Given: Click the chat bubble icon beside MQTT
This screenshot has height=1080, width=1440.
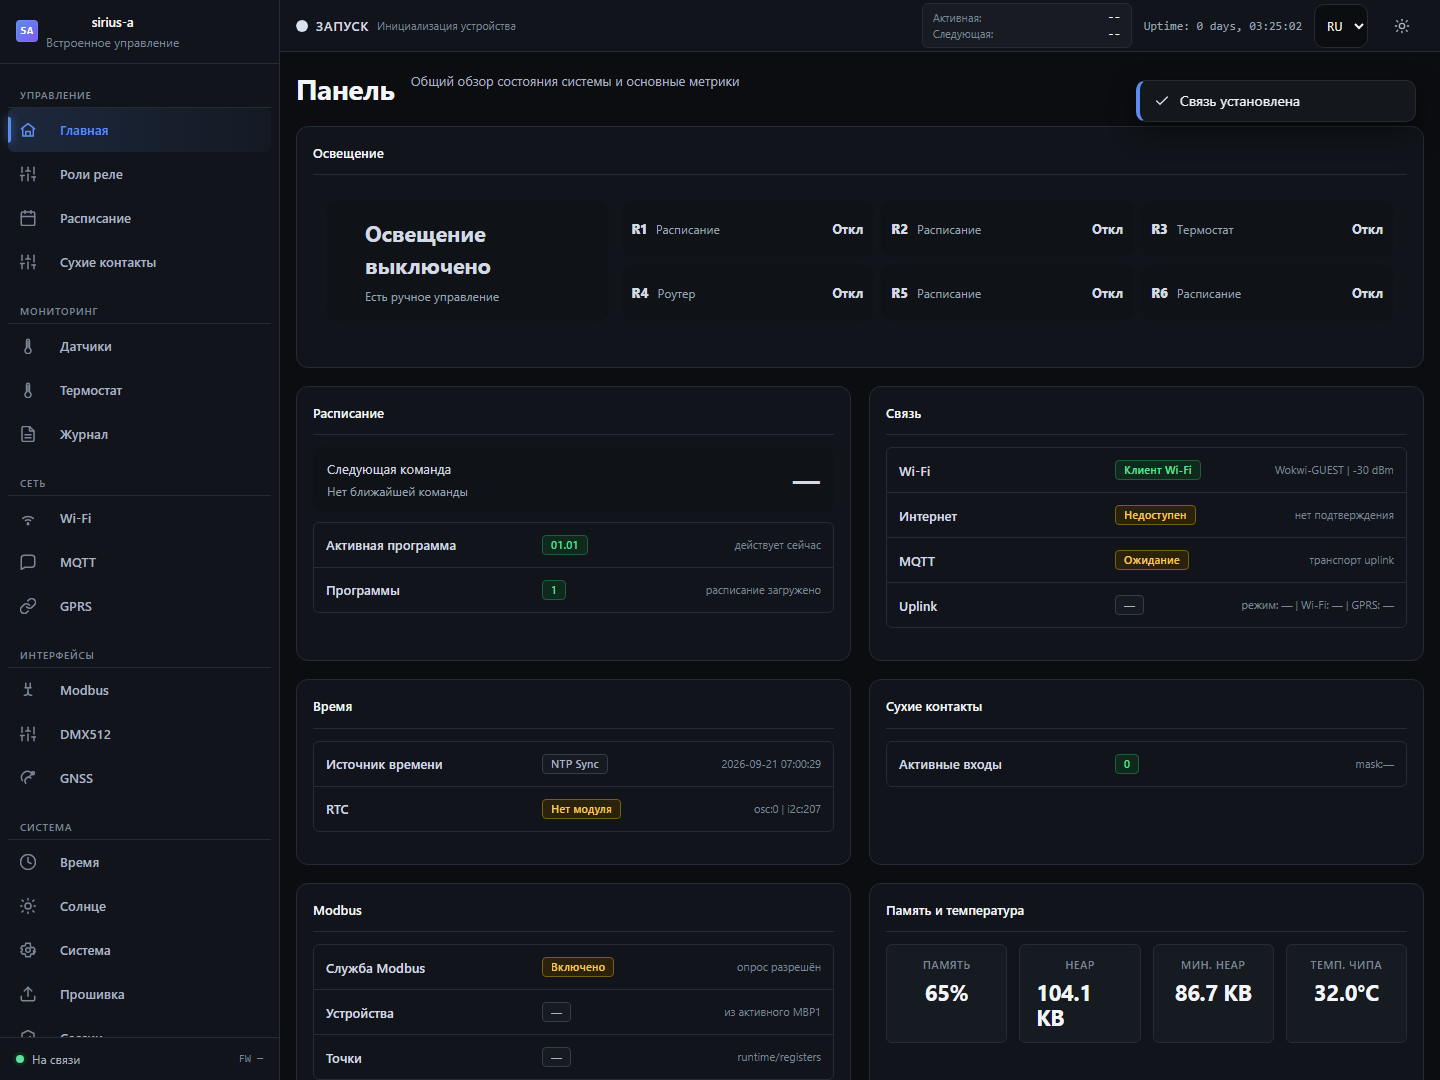Looking at the screenshot, I should pos(28,562).
